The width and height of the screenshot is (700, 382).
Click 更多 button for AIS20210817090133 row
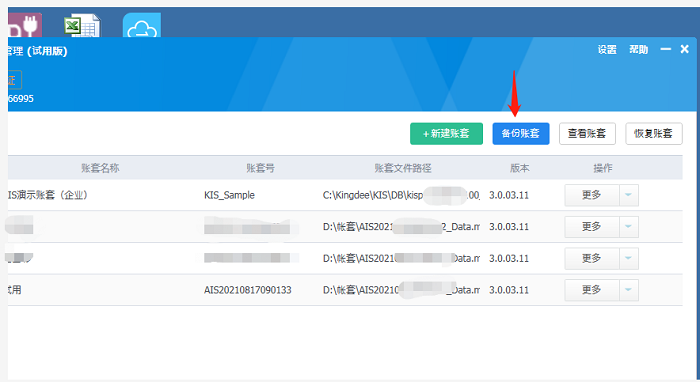[592, 290]
